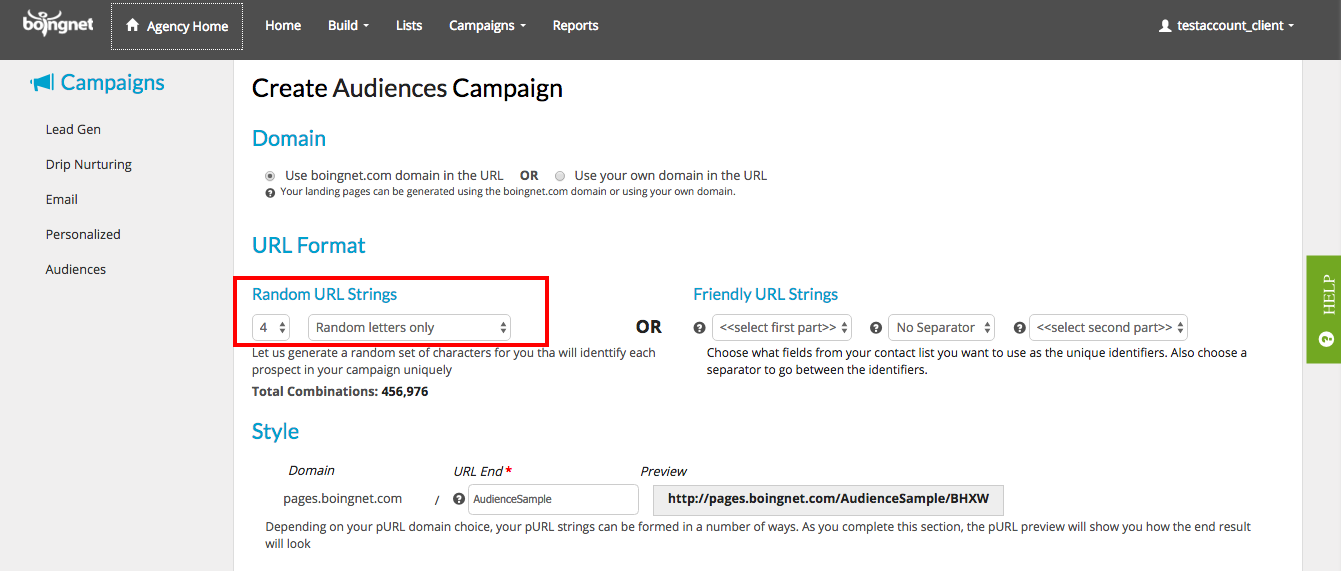Open Personalized campaigns in sidebar
Viewport: 1341px width, 571px height.
tap(83, 234)
